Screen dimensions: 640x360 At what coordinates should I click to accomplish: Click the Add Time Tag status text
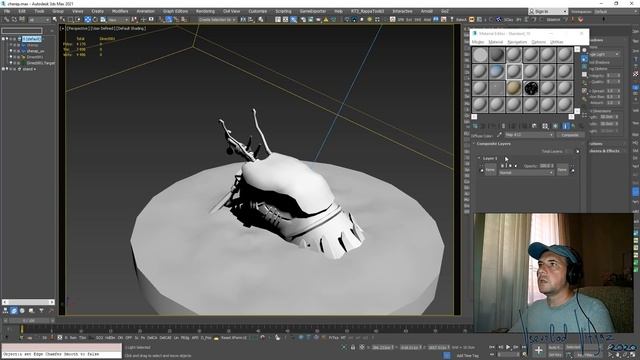pos(467,356)
